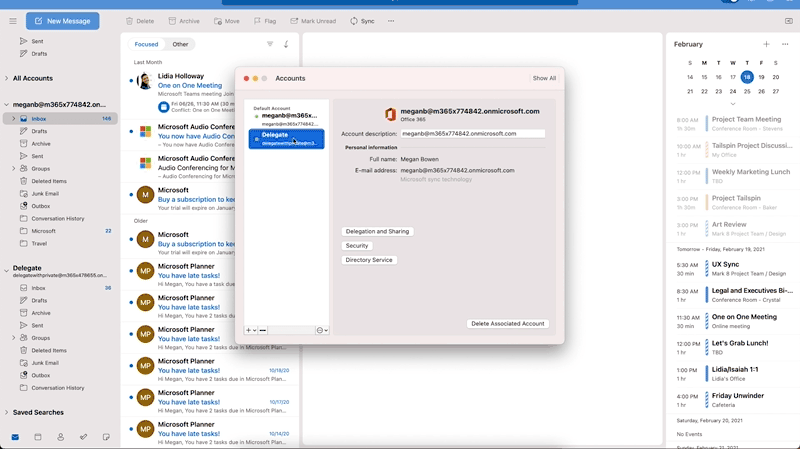The image size is (800, 449).
Task: Open the calendar invite icon under Lidia's email
Action: 163,107
